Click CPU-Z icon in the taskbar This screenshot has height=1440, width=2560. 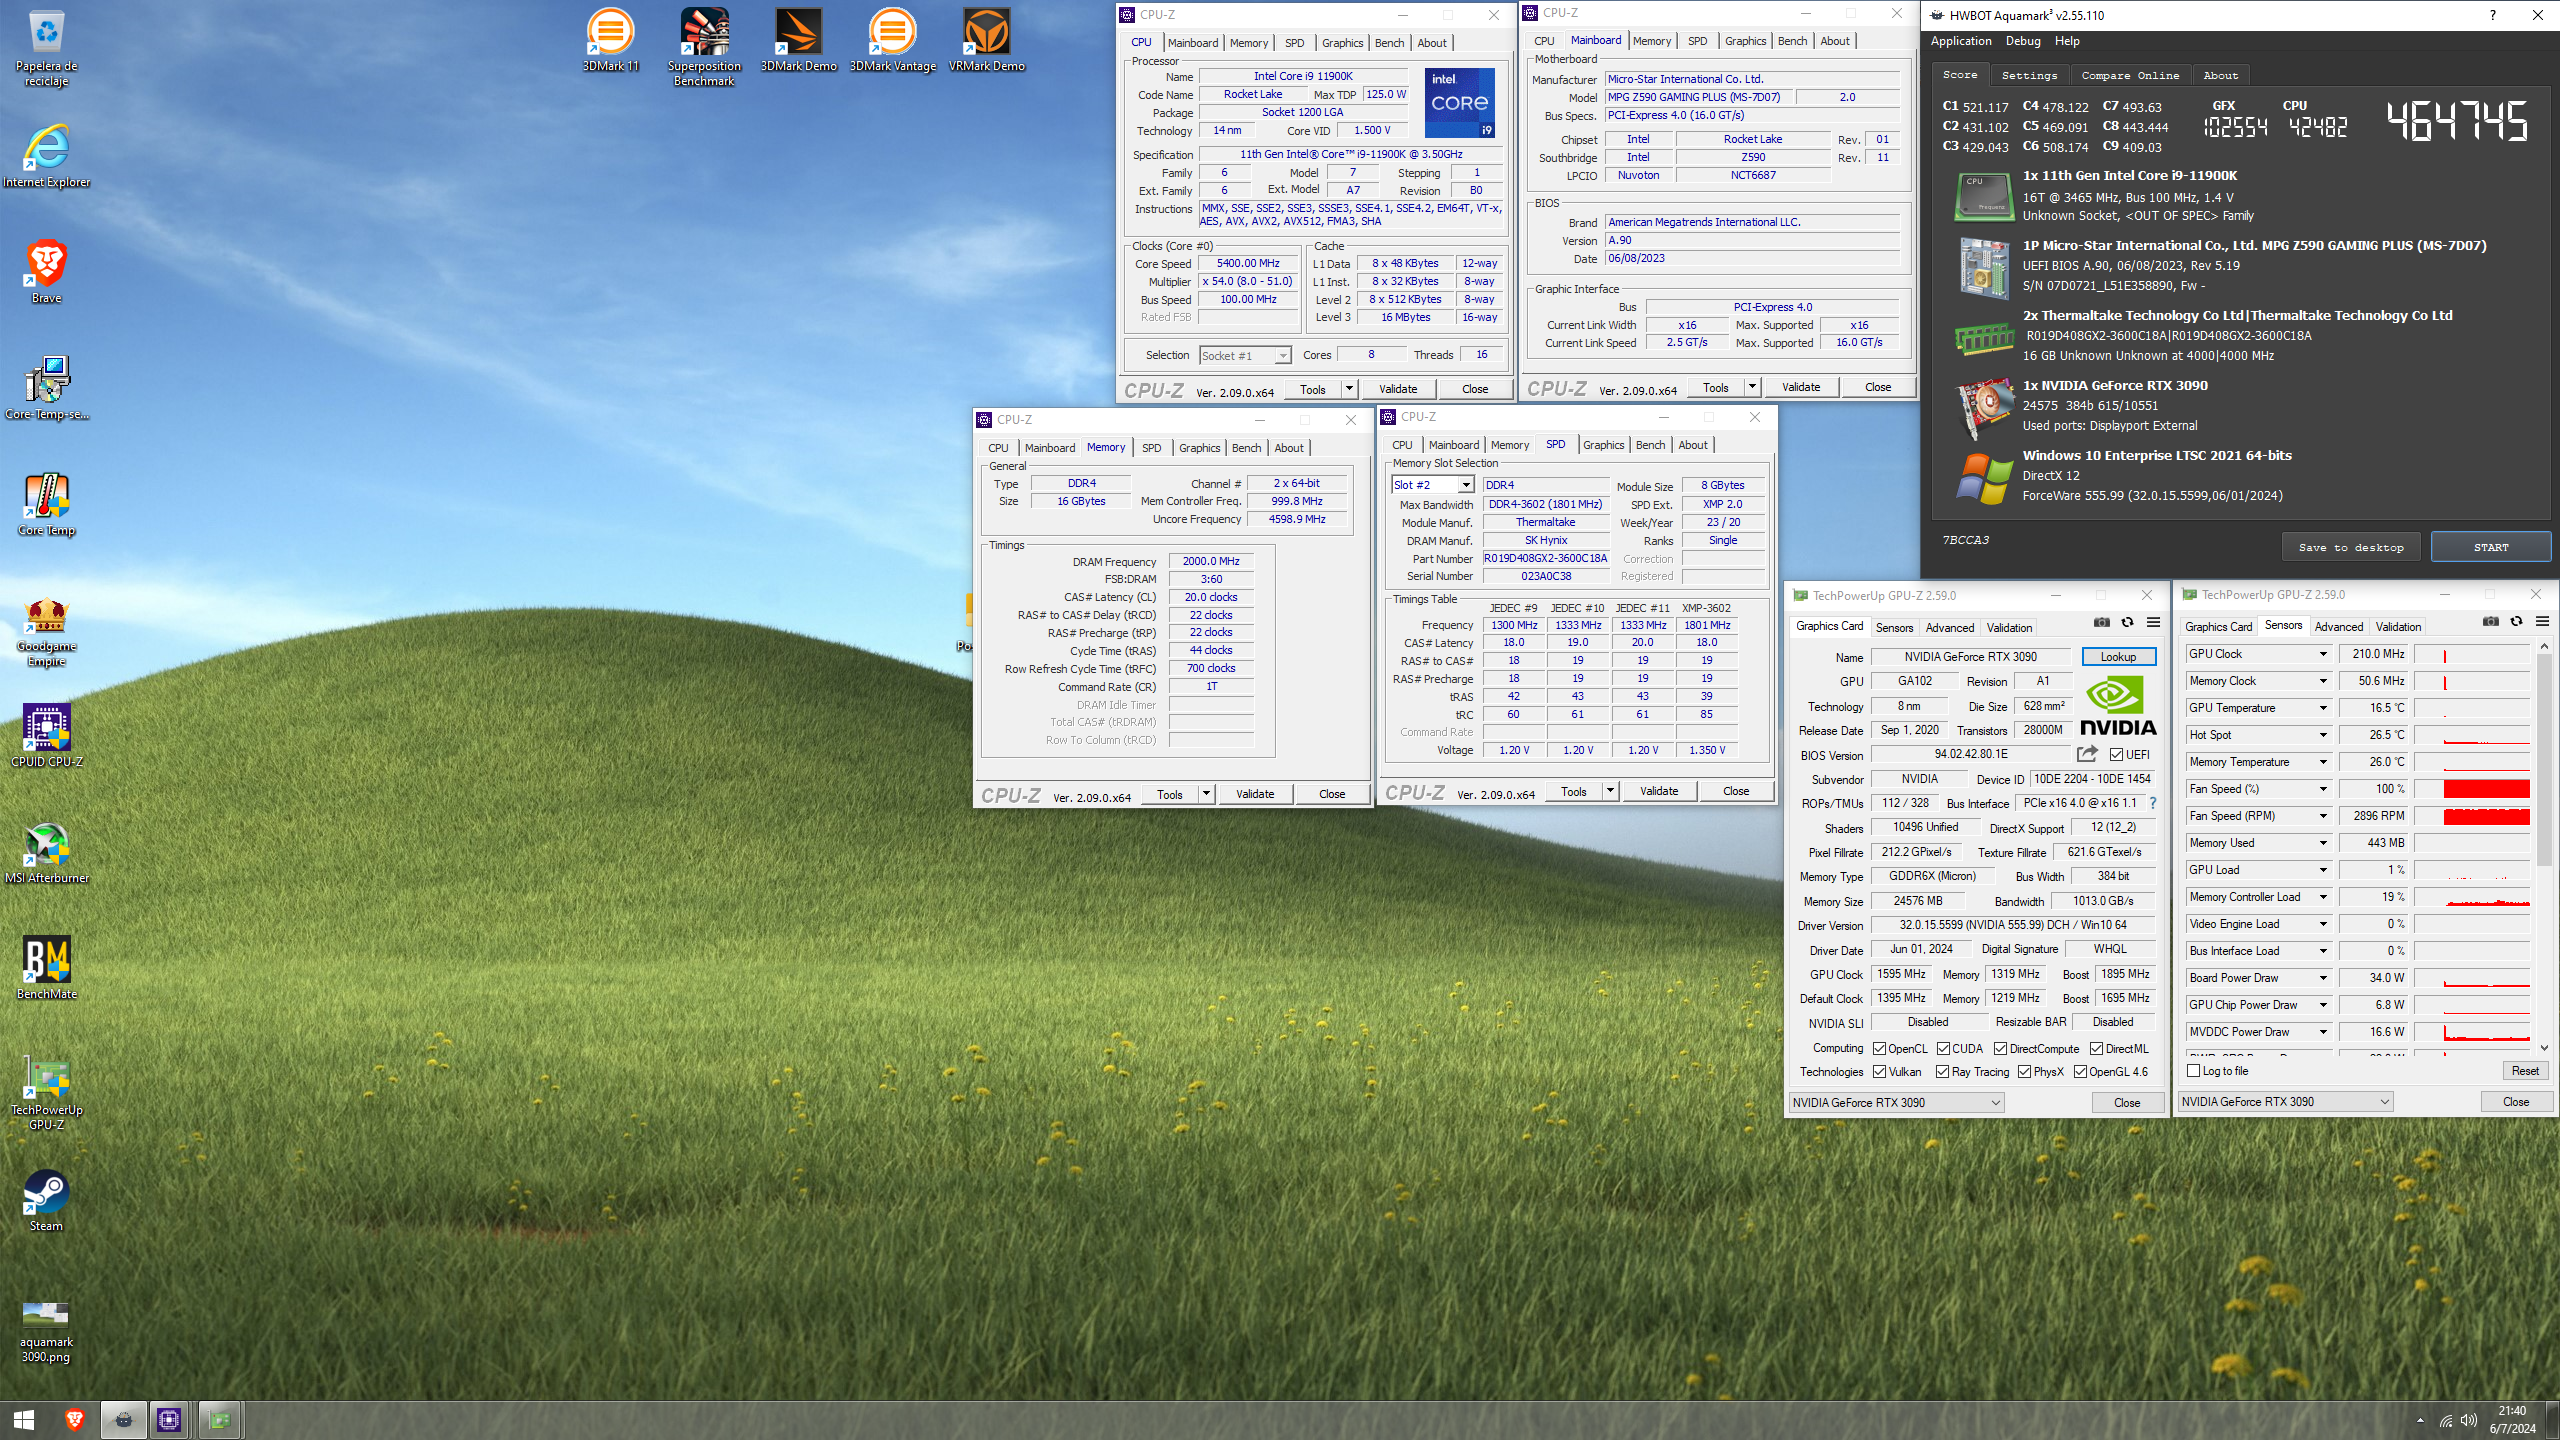click(169, 1420)
